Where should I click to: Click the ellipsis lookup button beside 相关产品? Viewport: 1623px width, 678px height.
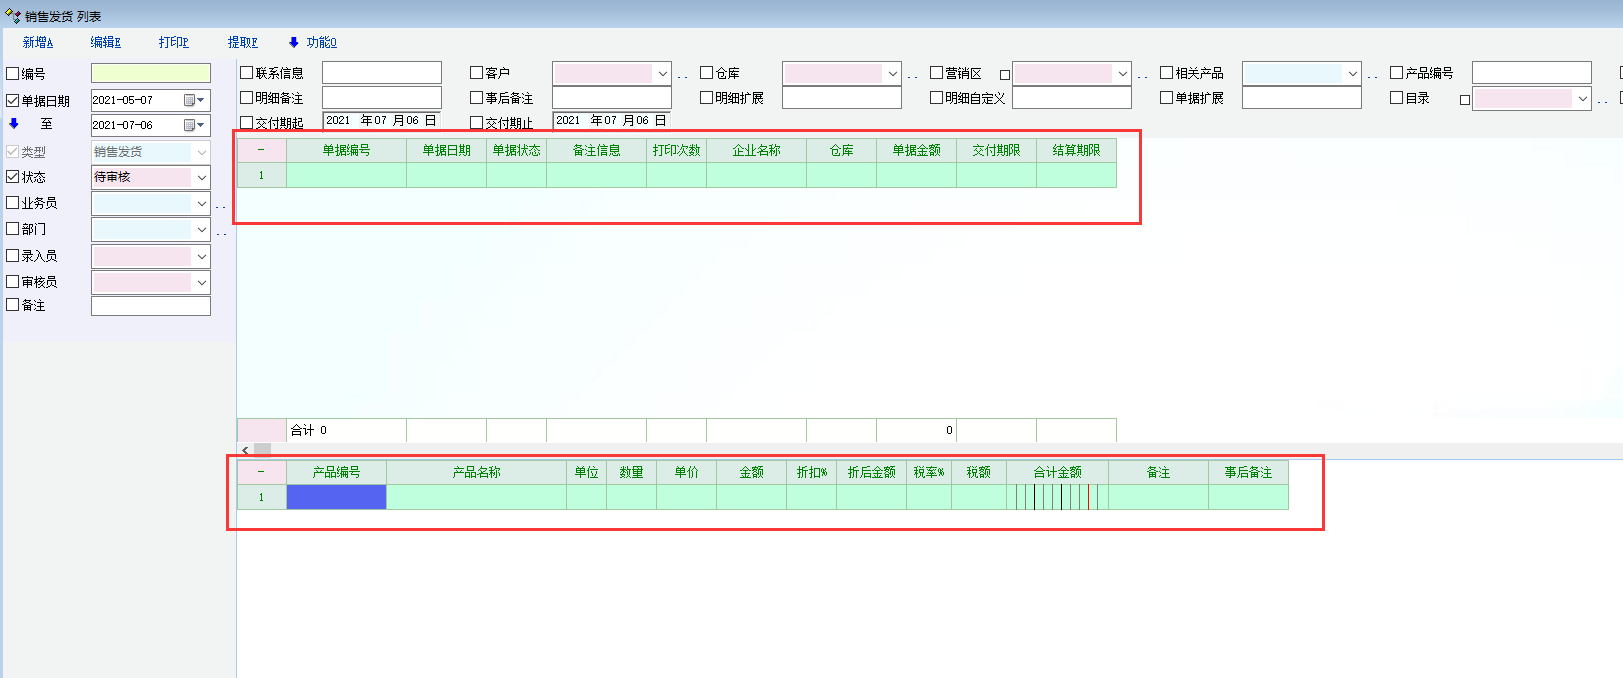tap(1372, 75)
